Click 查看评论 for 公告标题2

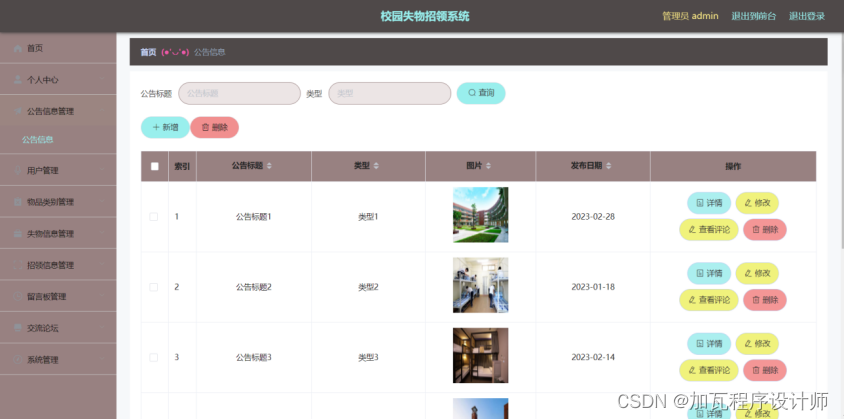click(709, 300)
